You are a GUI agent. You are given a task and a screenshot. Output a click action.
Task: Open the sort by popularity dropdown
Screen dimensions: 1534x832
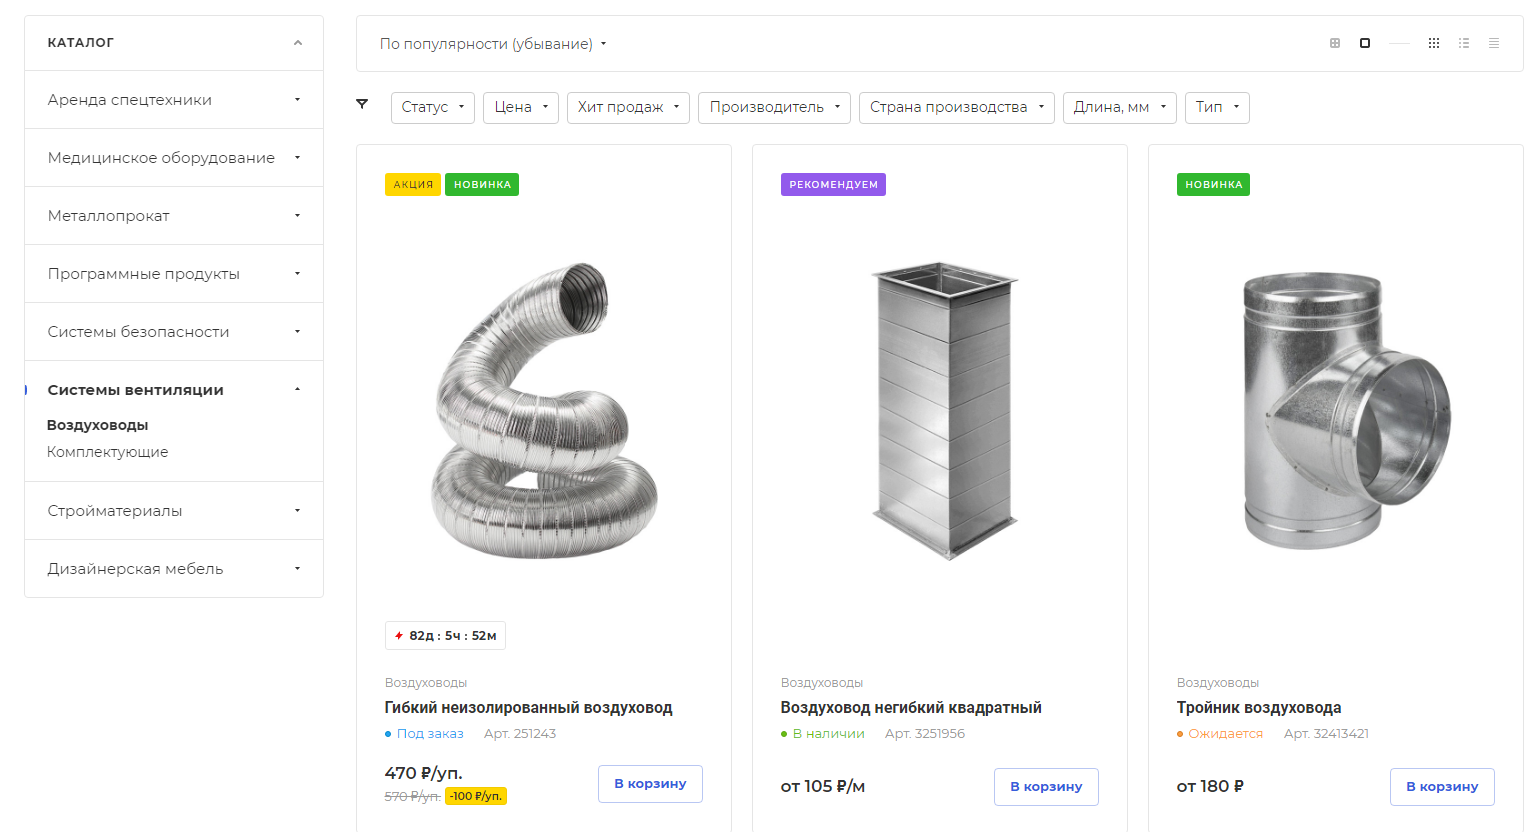point(493,44)
